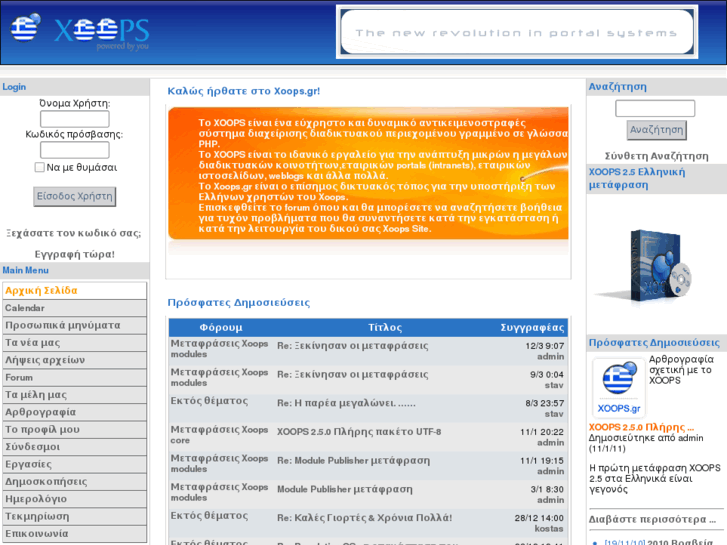727x545 pixels.
Task: Open 'Module Publisher μετάφραση' topic dated 3/1
Action: (344, 489)
